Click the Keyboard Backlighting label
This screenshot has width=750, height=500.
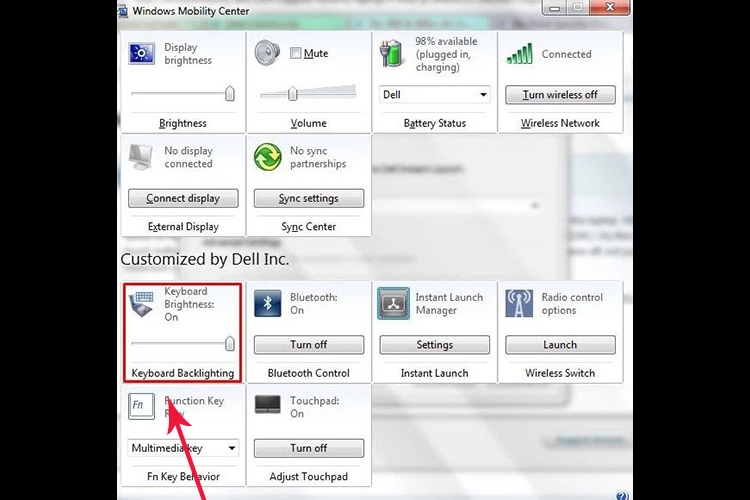pyautogui.click(x=183, y=373)
